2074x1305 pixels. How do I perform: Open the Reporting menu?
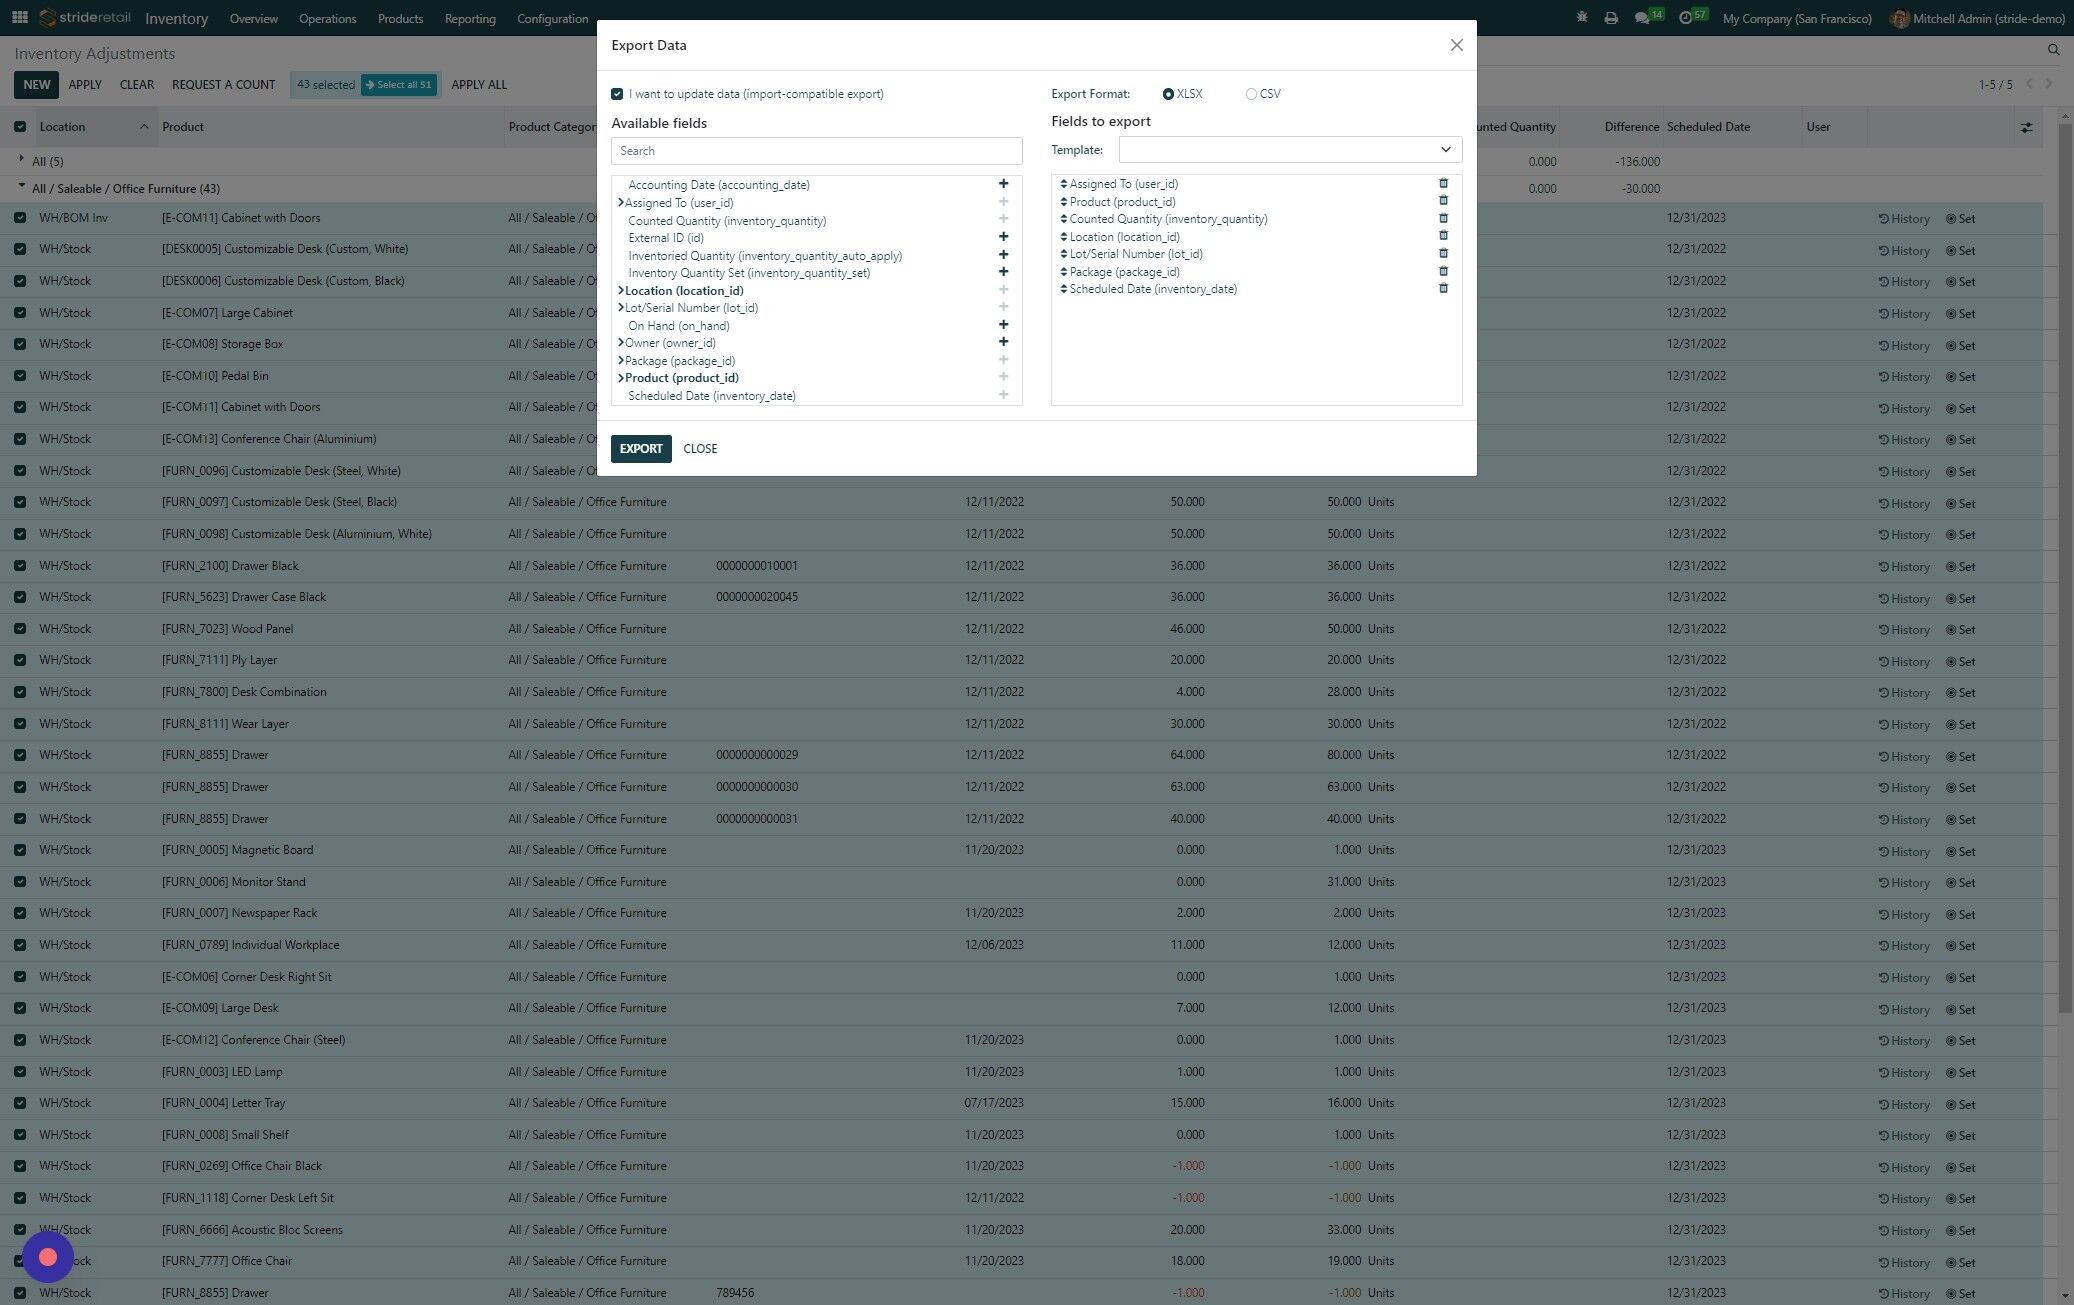click(469, 18)
